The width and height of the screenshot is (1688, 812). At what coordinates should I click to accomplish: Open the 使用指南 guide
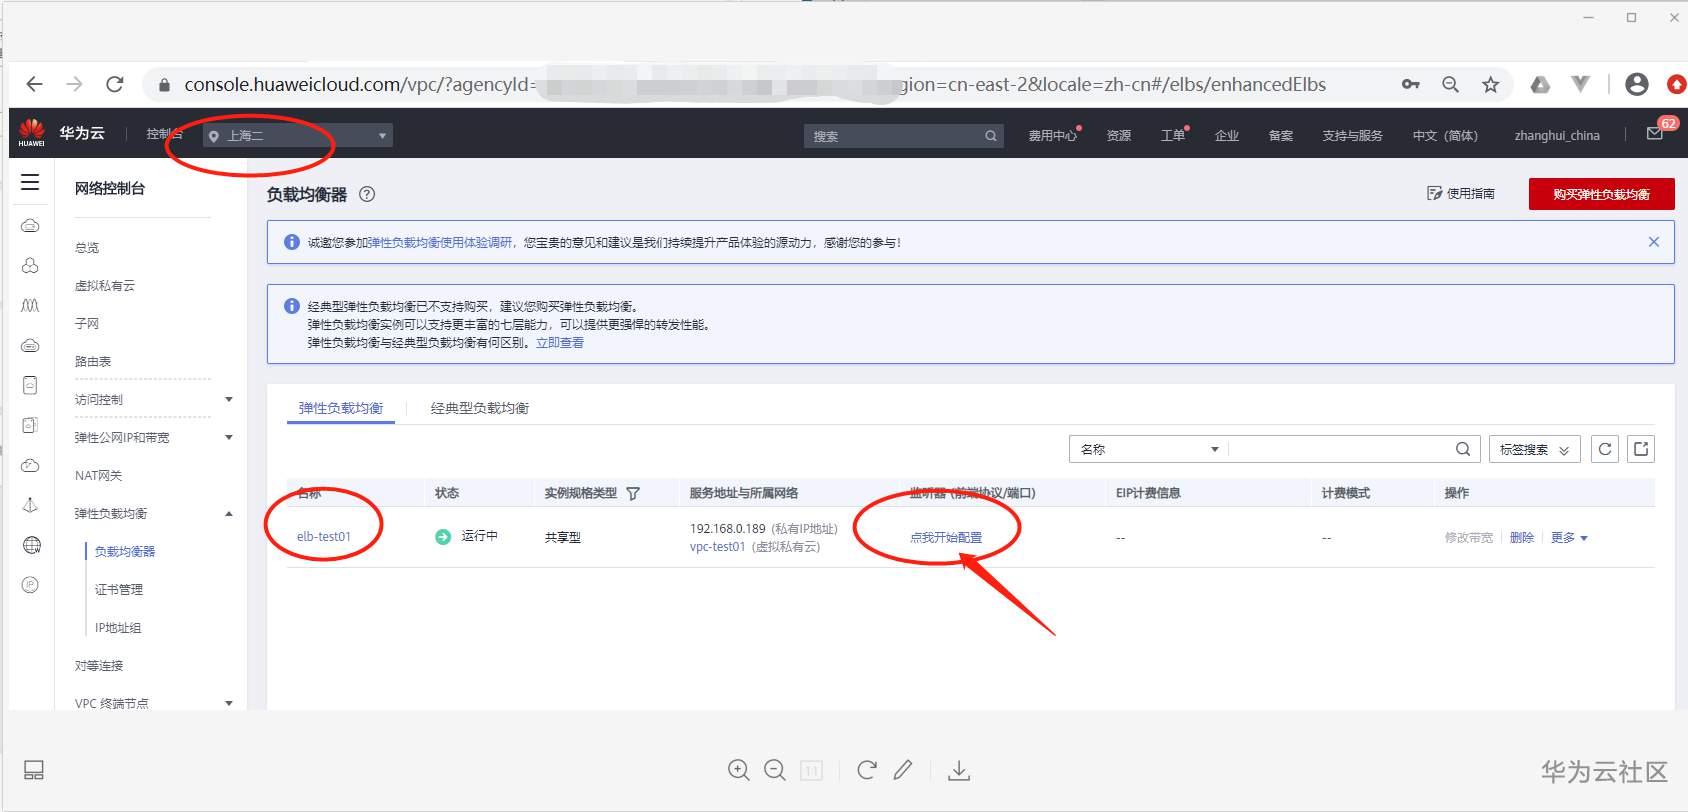pyautogui.click(x=1461, y=194)
